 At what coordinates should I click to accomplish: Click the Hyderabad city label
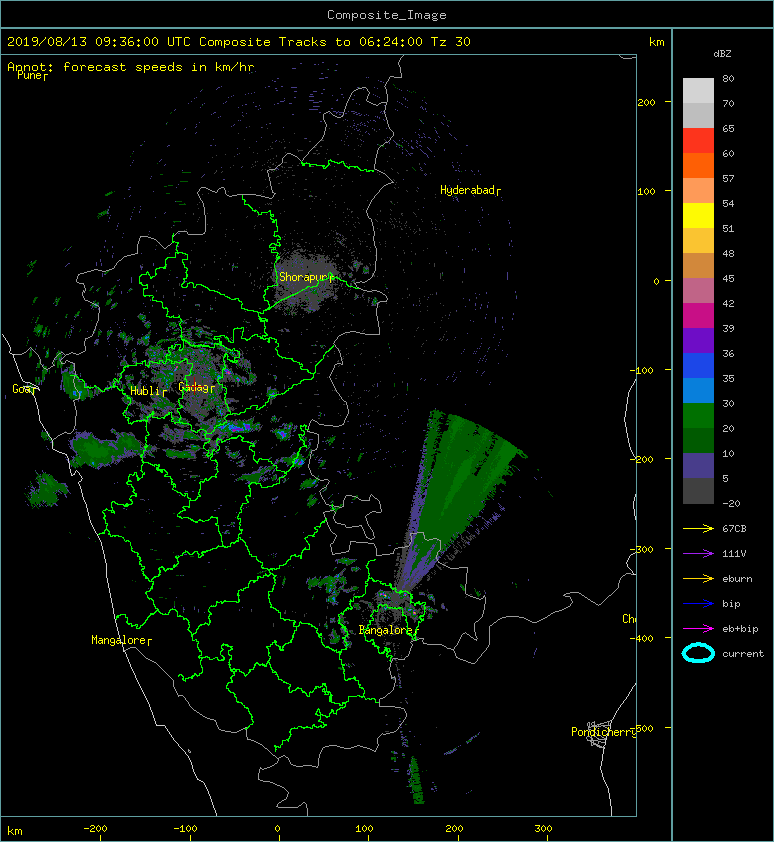click(467, 190)
